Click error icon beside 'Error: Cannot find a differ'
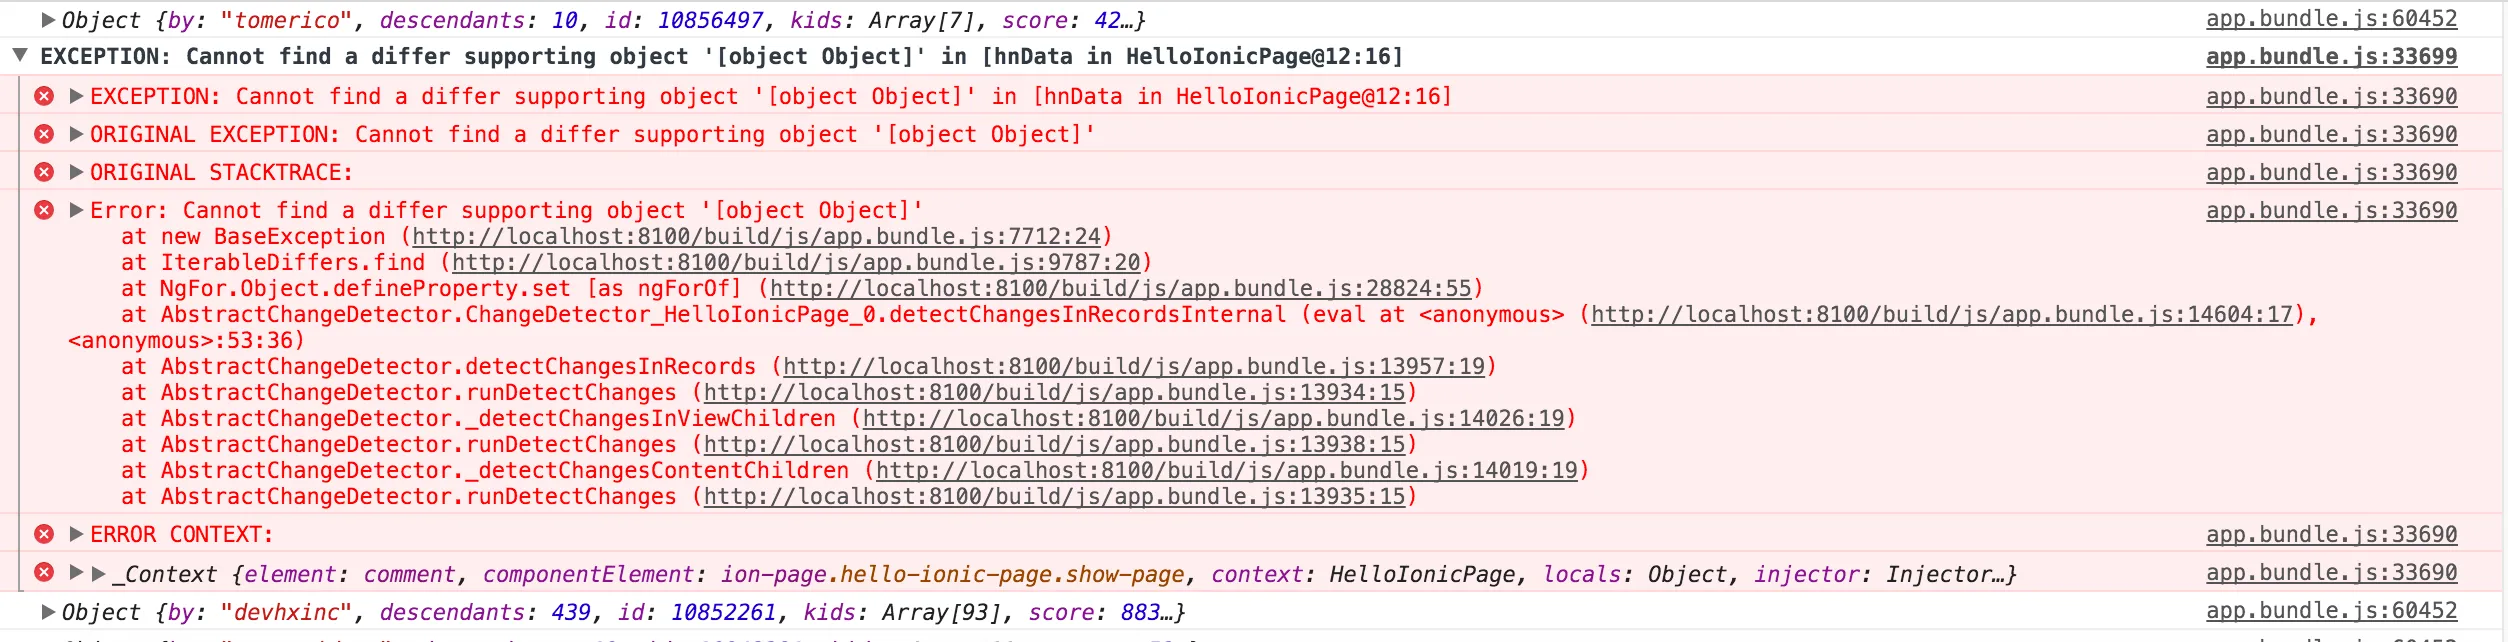Viewport: 2508px width, 642px height. click(44, 210)
